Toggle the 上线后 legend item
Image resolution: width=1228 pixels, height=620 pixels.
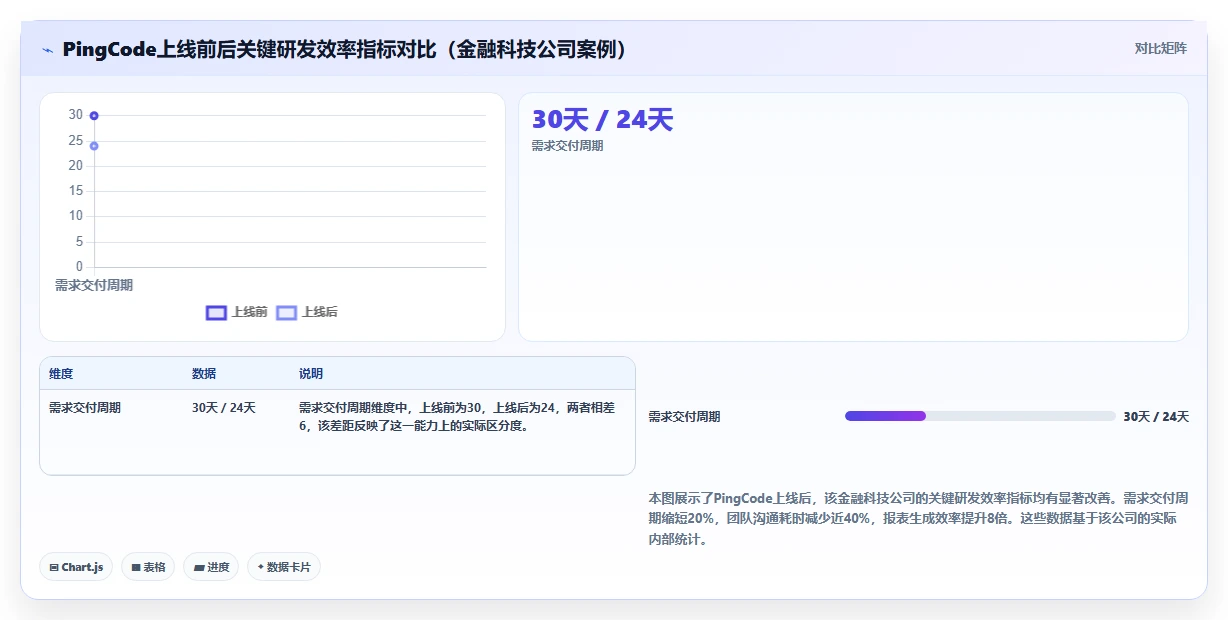(307, 312)
